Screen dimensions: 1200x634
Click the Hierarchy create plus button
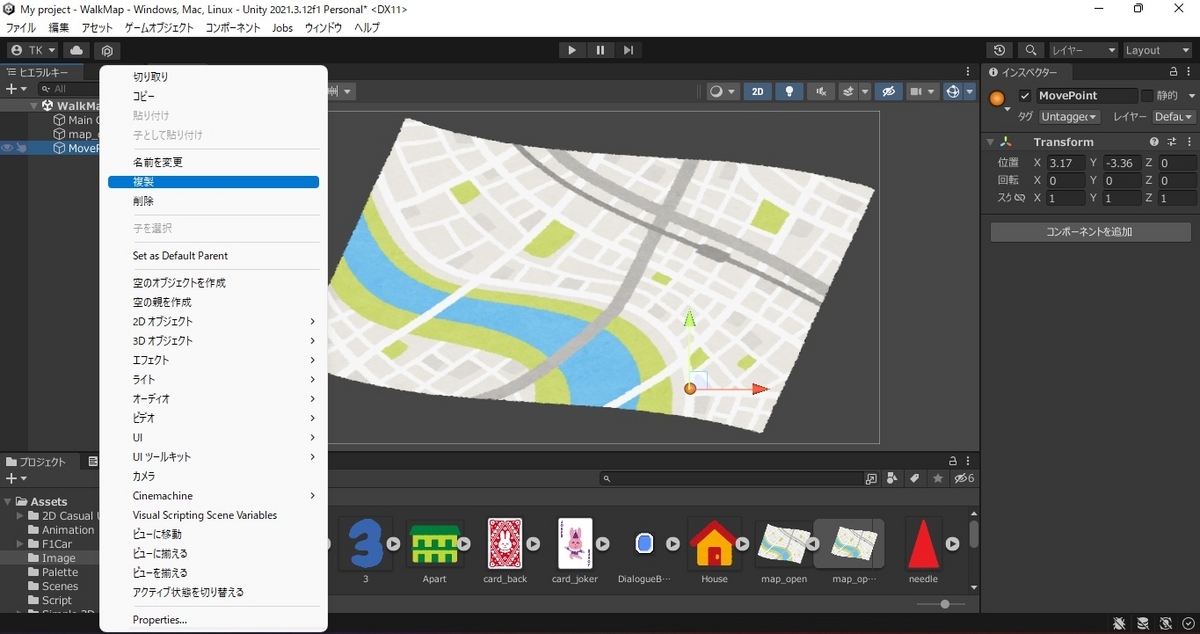tap(14, 89)
